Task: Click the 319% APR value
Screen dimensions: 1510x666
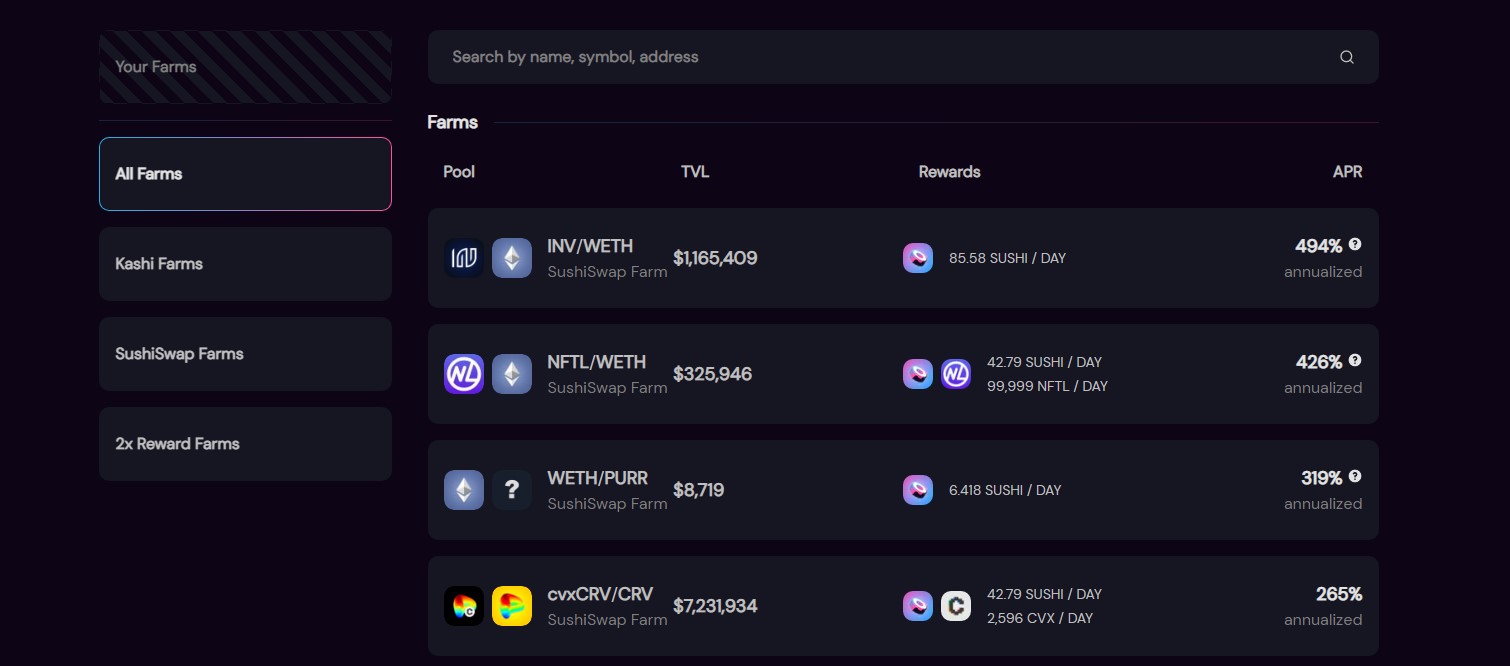Action: (1321, 478)
